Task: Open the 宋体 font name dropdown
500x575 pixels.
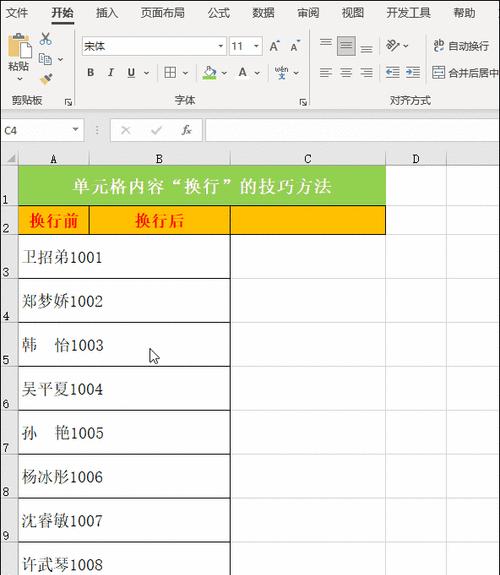Action: 220,46
